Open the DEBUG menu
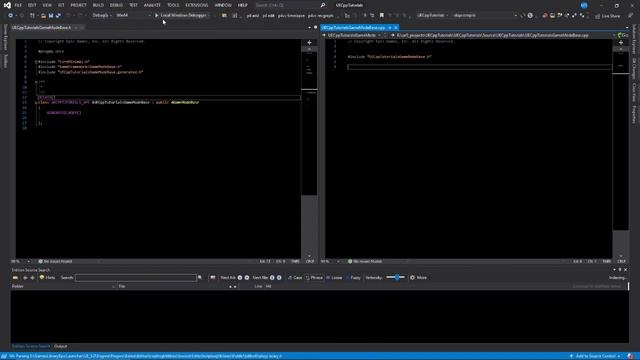Screen dimensions: 640x360 pyautogui.click(x=116, y=5)
